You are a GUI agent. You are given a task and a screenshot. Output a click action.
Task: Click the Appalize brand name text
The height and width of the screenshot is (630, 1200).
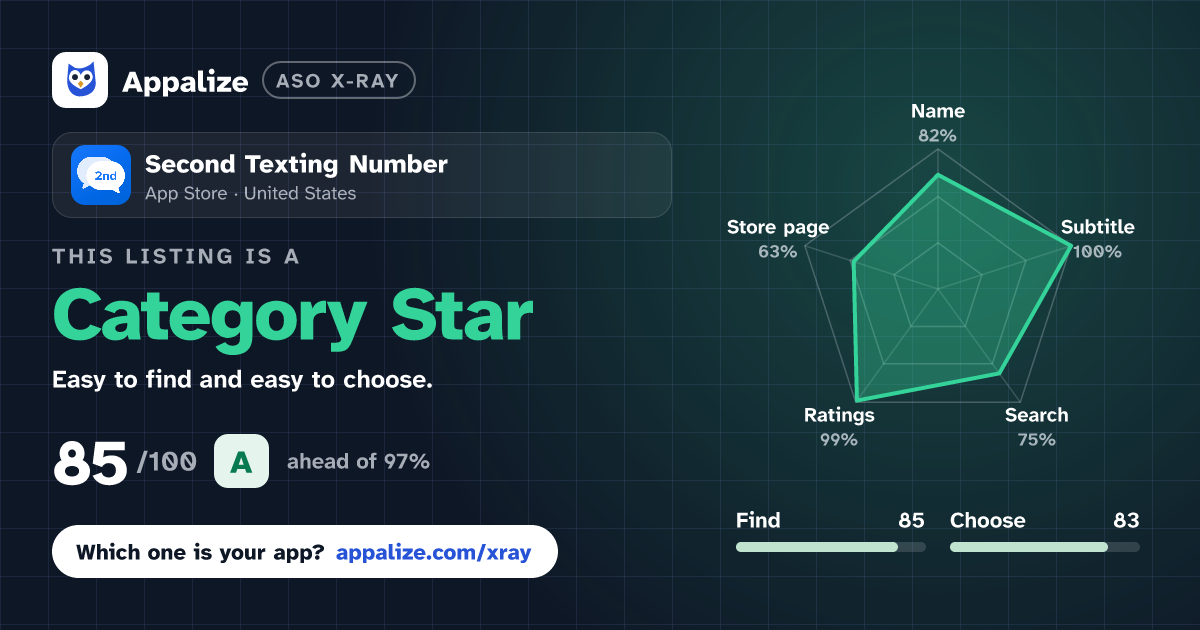tap(185, 81)
